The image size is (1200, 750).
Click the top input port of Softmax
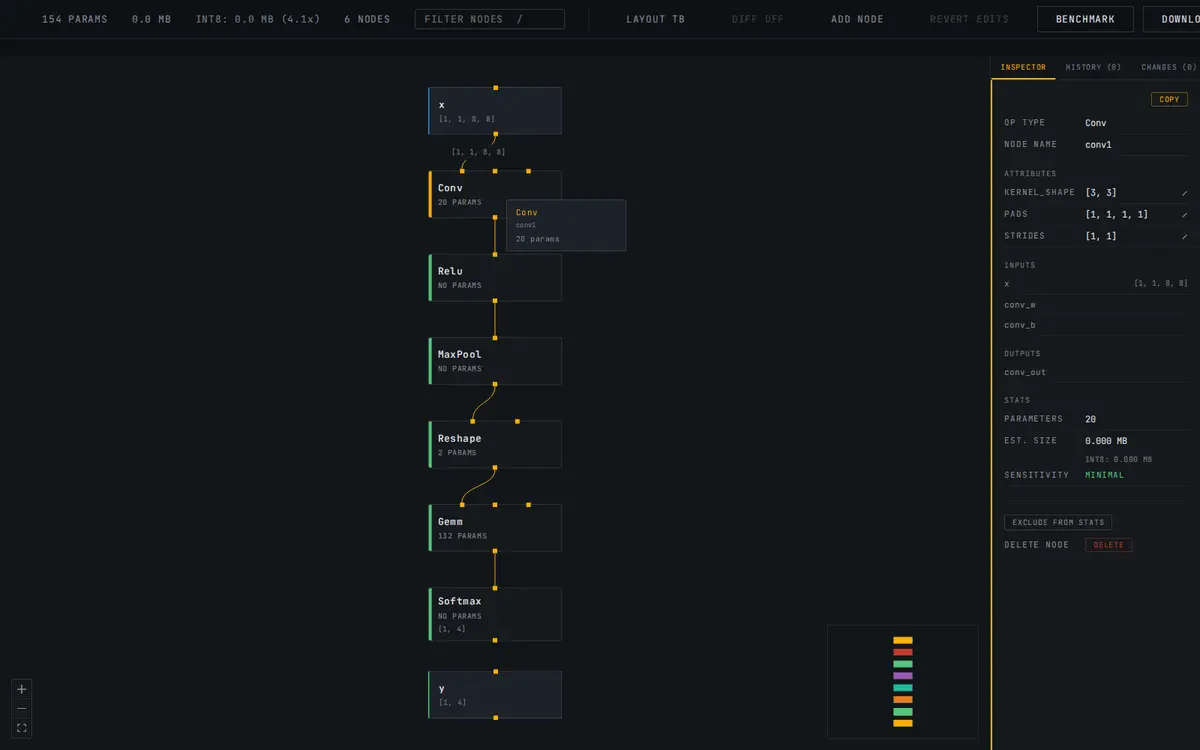click(x=495, y=588)
